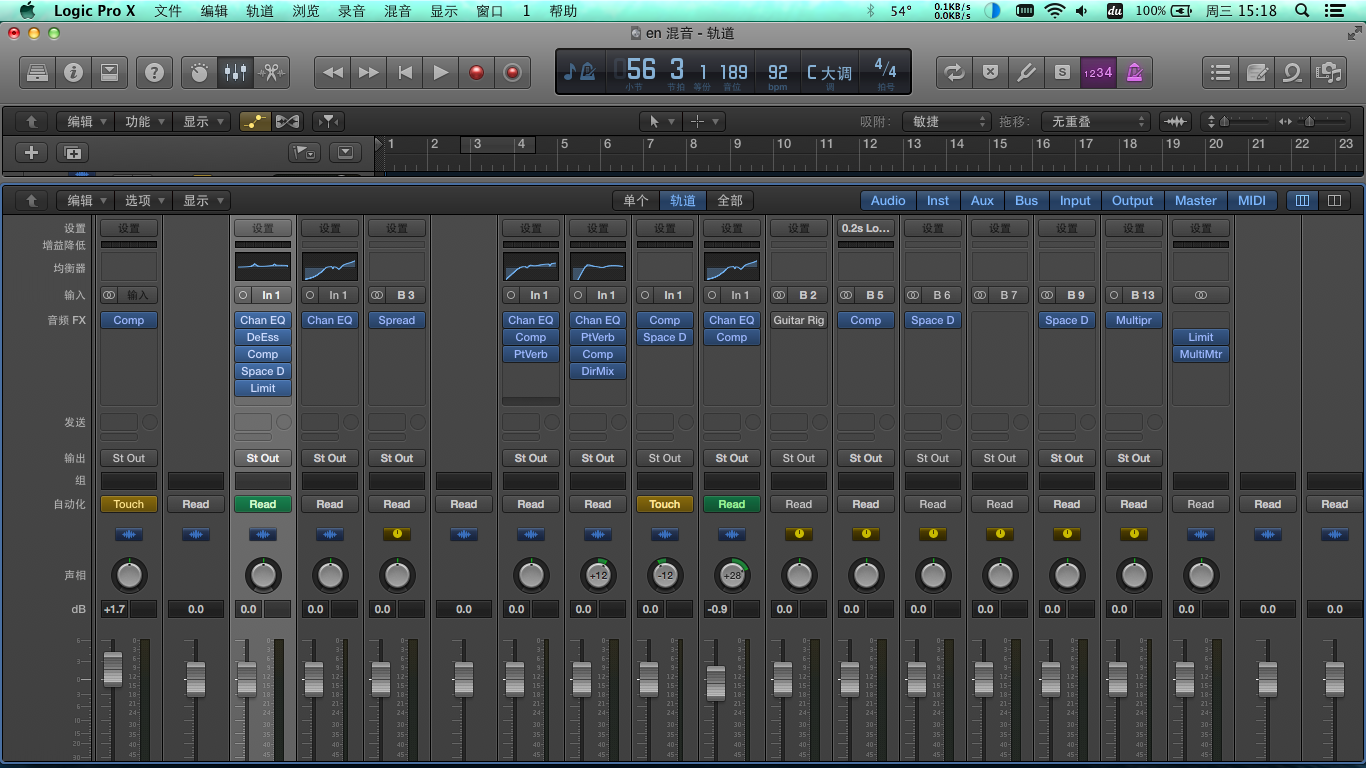
Task: Show the Inspector with the info icon
Action: coord(73,72)
